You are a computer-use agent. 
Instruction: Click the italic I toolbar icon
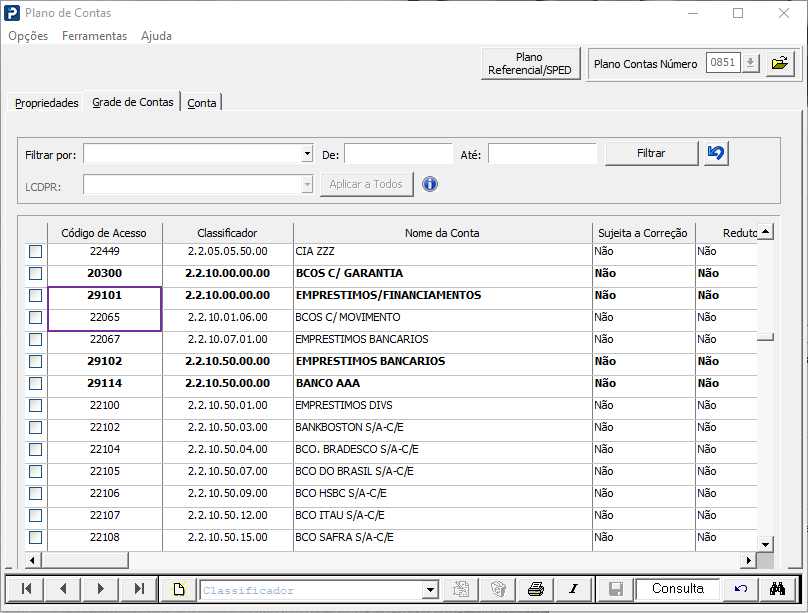point(573,588)
